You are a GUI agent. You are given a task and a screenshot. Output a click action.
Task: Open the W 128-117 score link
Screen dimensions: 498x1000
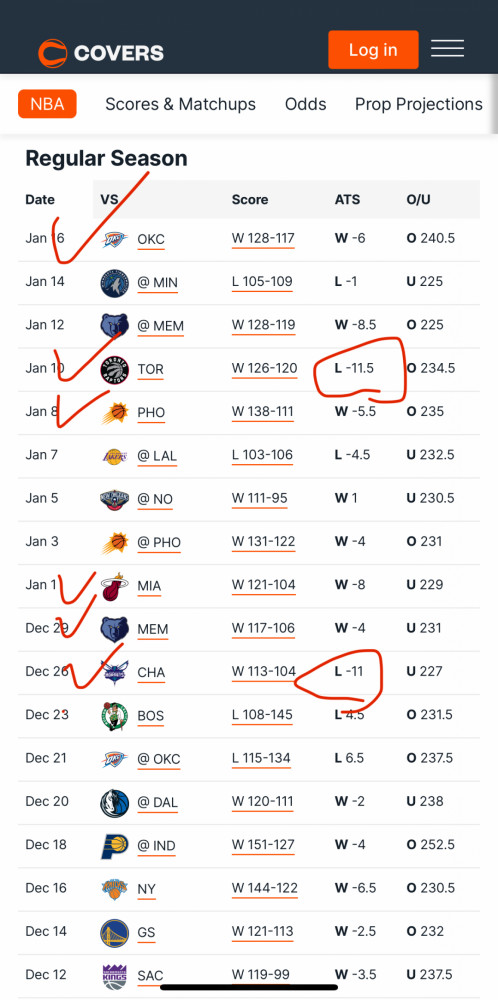[263, 239]
